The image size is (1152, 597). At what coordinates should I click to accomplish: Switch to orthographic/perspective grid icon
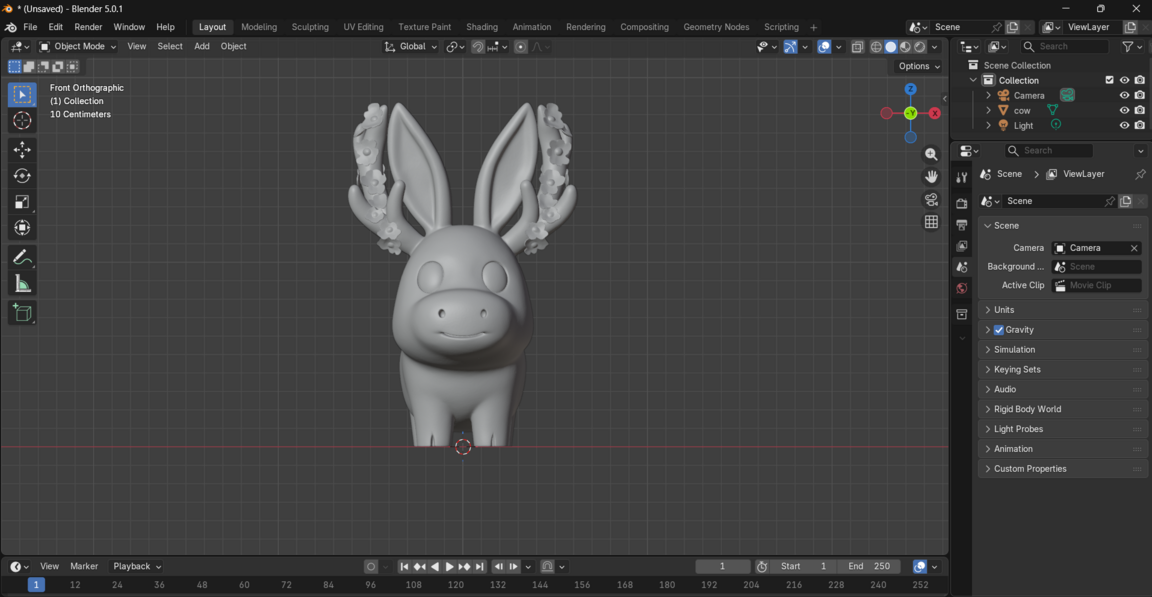[931, 222]
